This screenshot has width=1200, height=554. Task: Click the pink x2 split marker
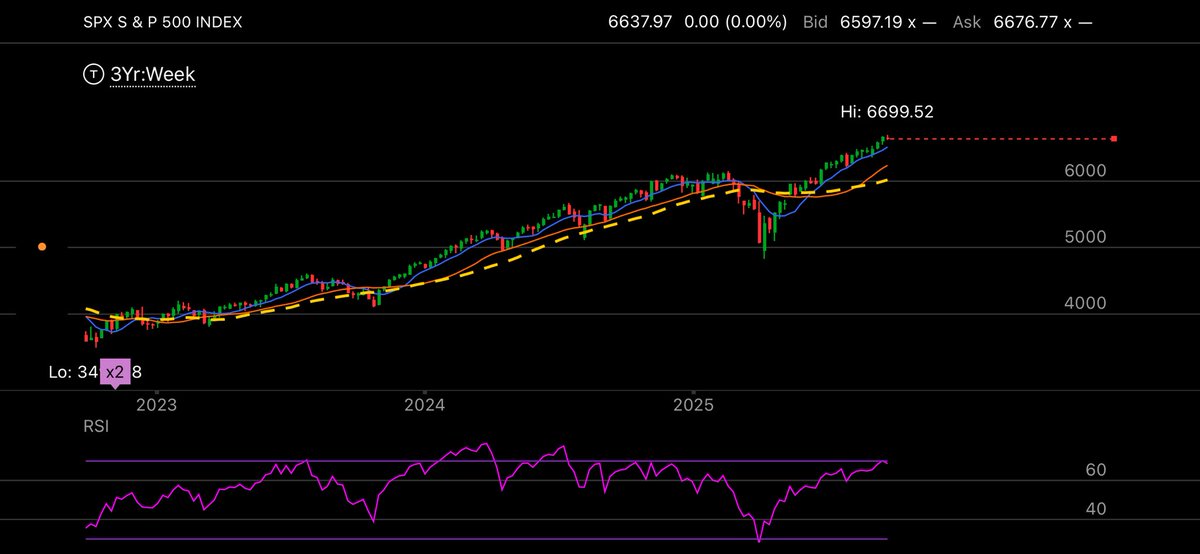(117, 372)
